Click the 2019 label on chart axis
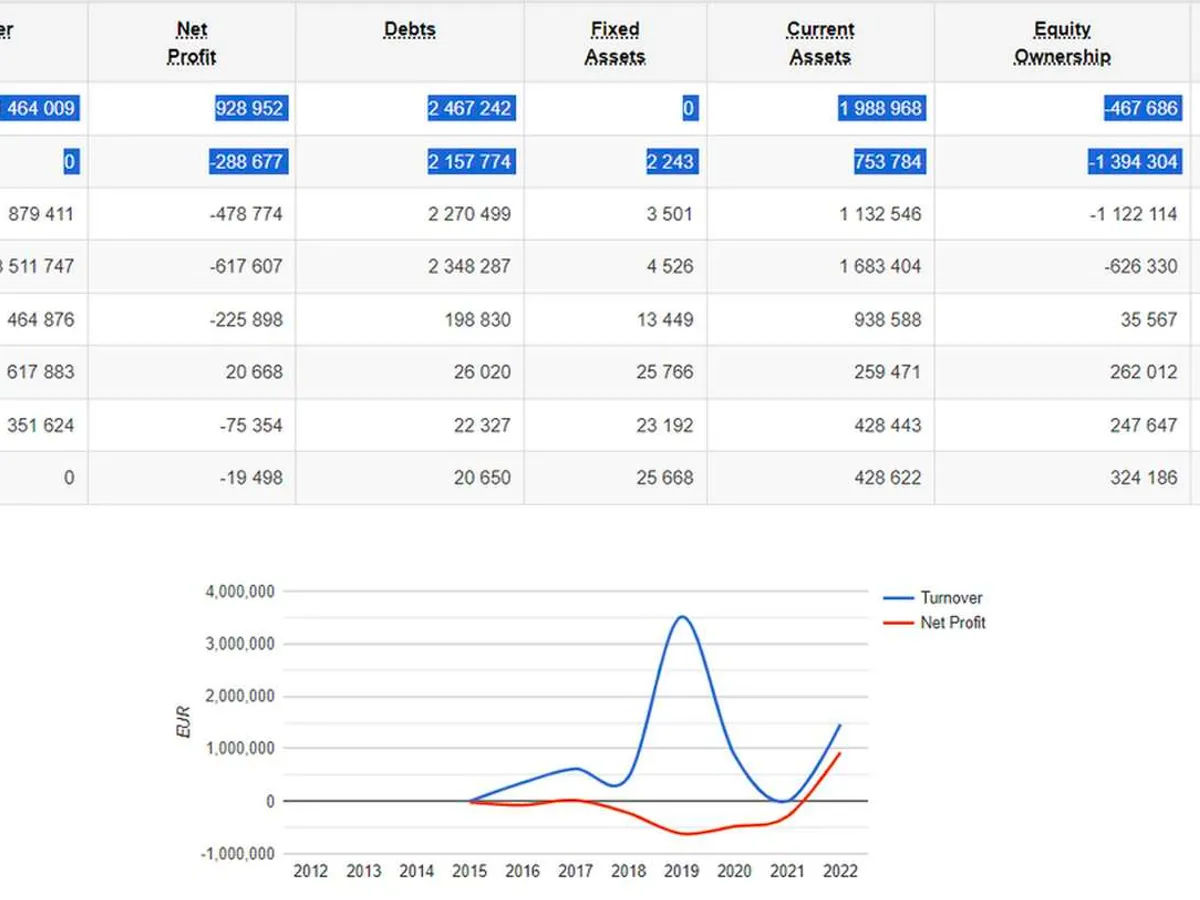This screenshot has width=1200, height=900. (x=682, y=871)
